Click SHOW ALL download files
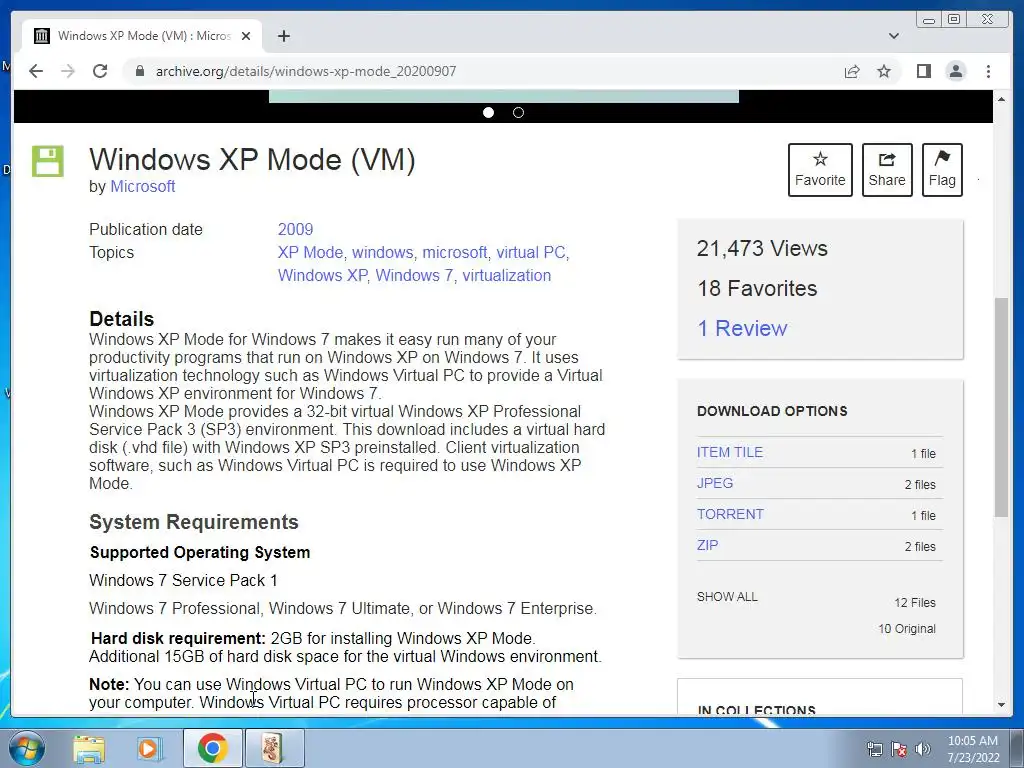1024x768 pixels. click(x=727, y=597)
